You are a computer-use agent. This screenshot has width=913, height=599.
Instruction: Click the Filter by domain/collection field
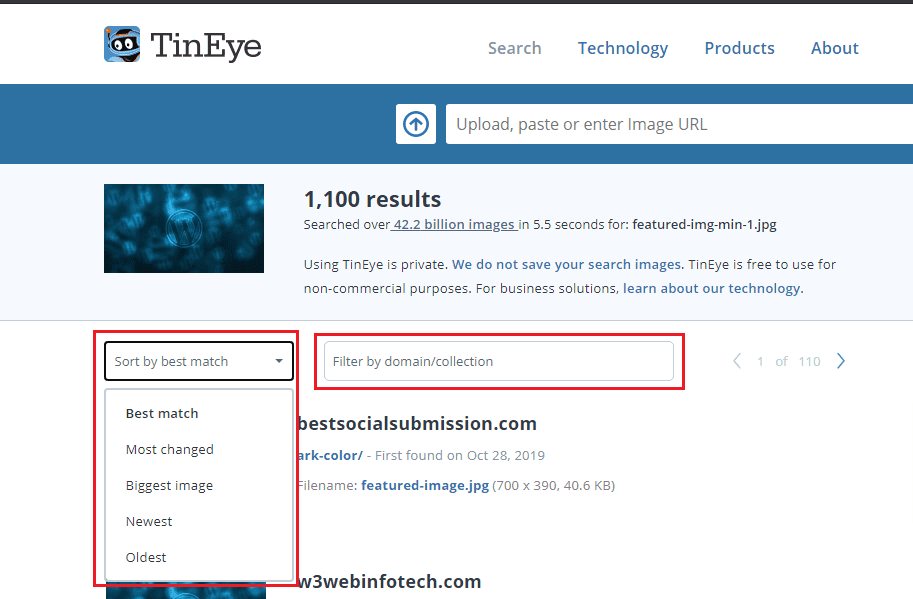[499, 361]
